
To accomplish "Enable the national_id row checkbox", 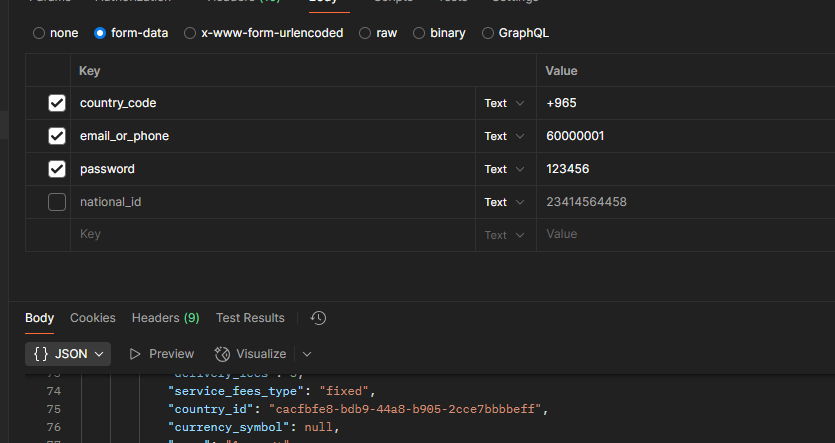I will (57, 202).
